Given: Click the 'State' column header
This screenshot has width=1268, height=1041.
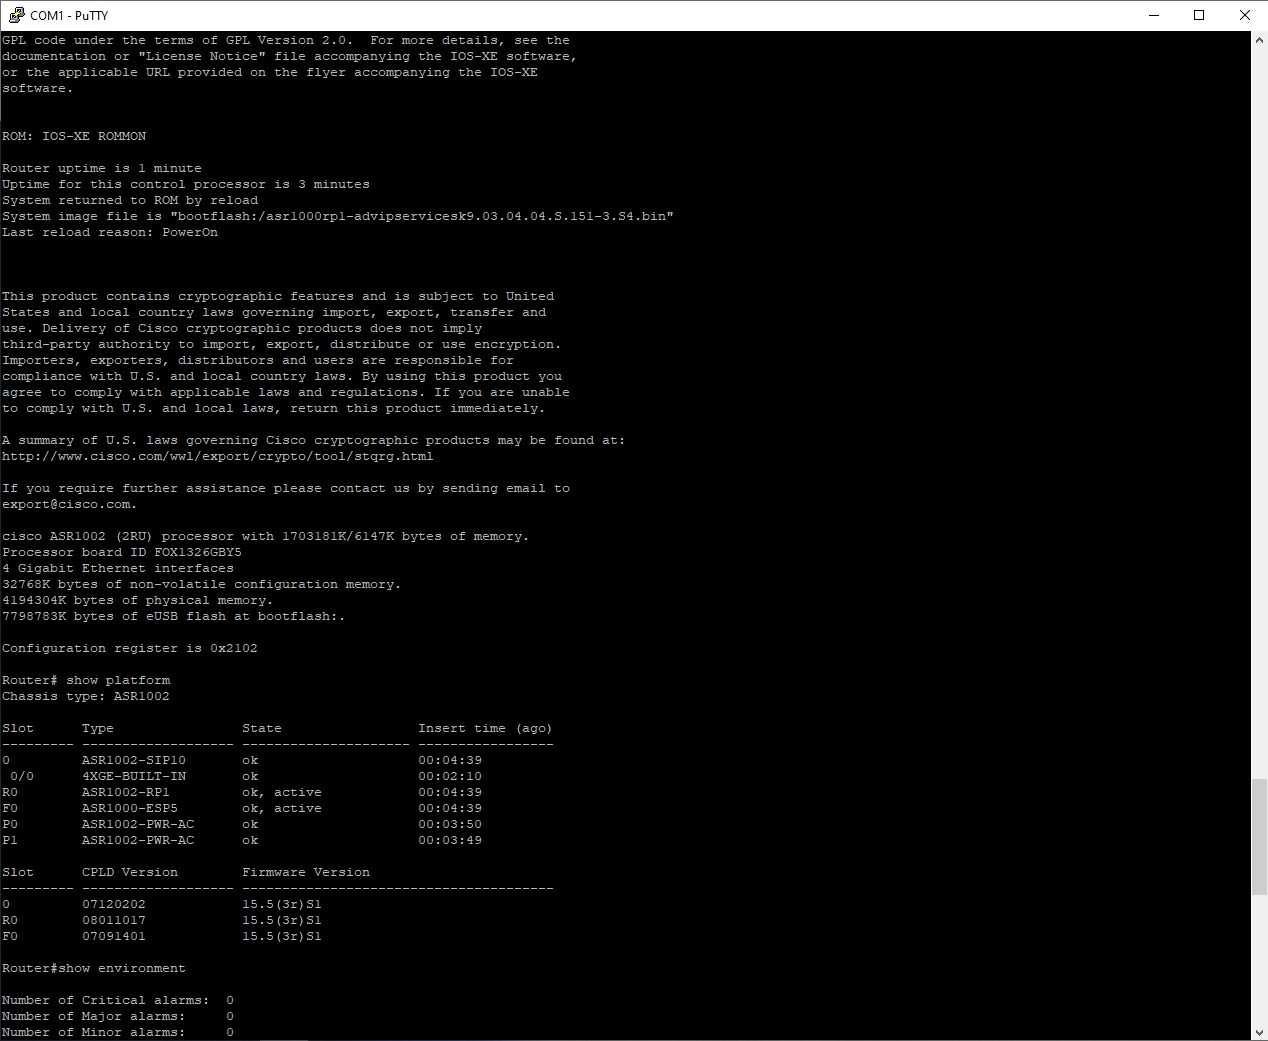Looking at the screenshot, I should coord(262,728).
